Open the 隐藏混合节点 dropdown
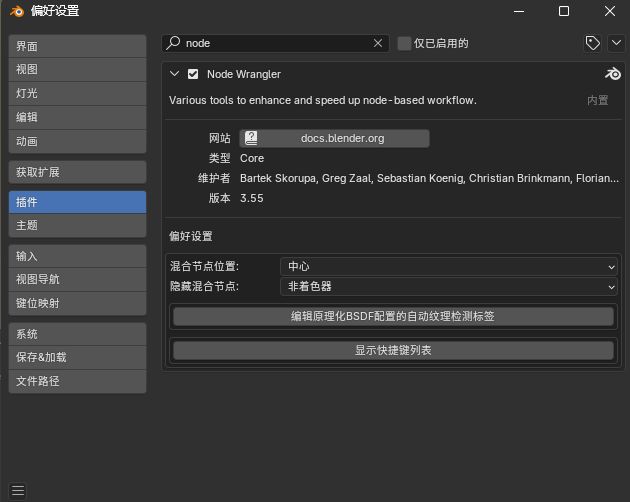 click(x=448, y=286)
